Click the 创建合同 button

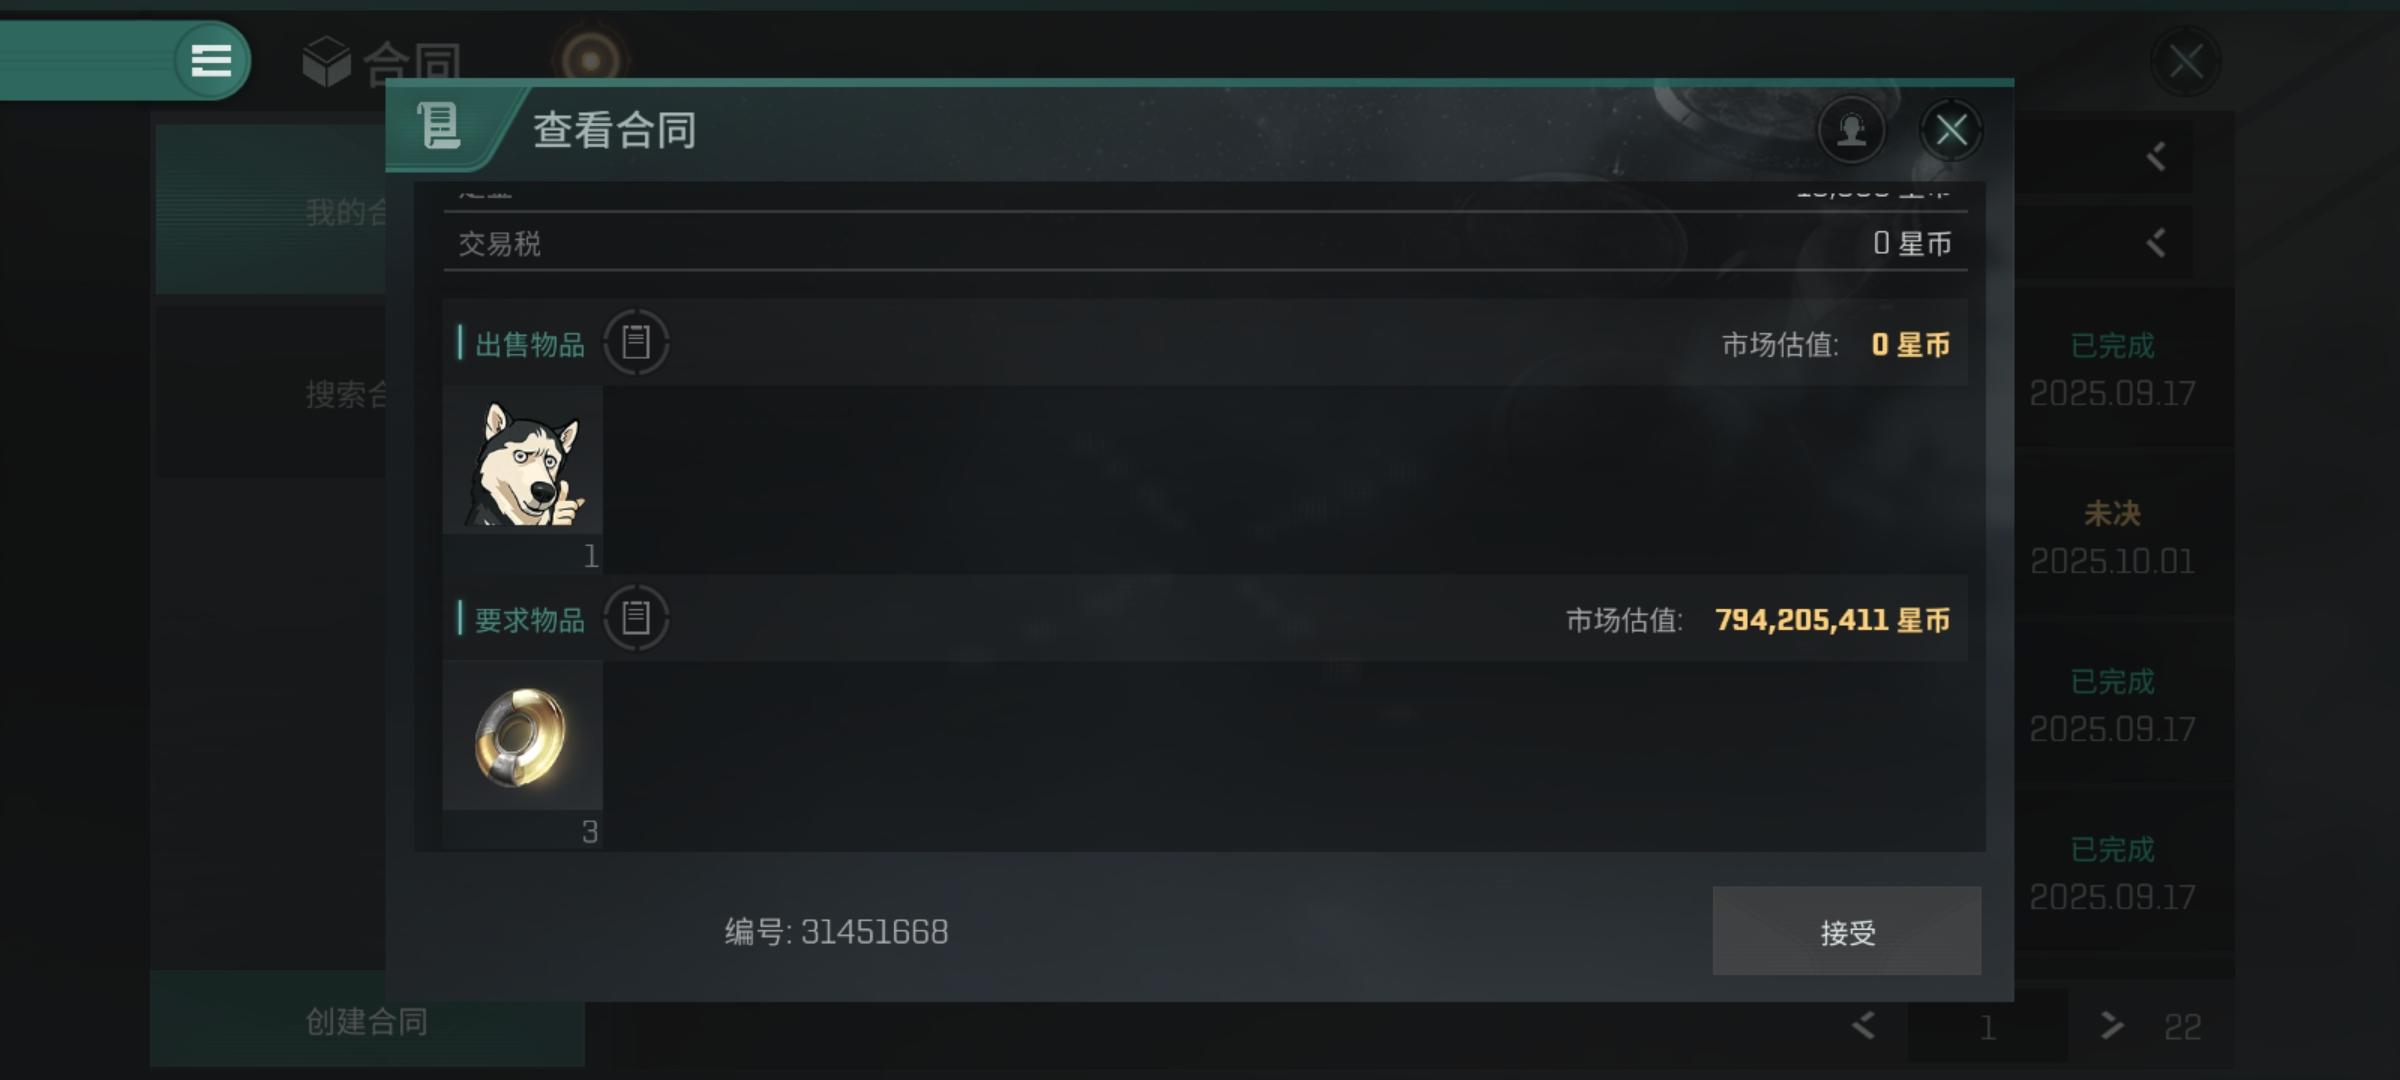pos(367,1021)
